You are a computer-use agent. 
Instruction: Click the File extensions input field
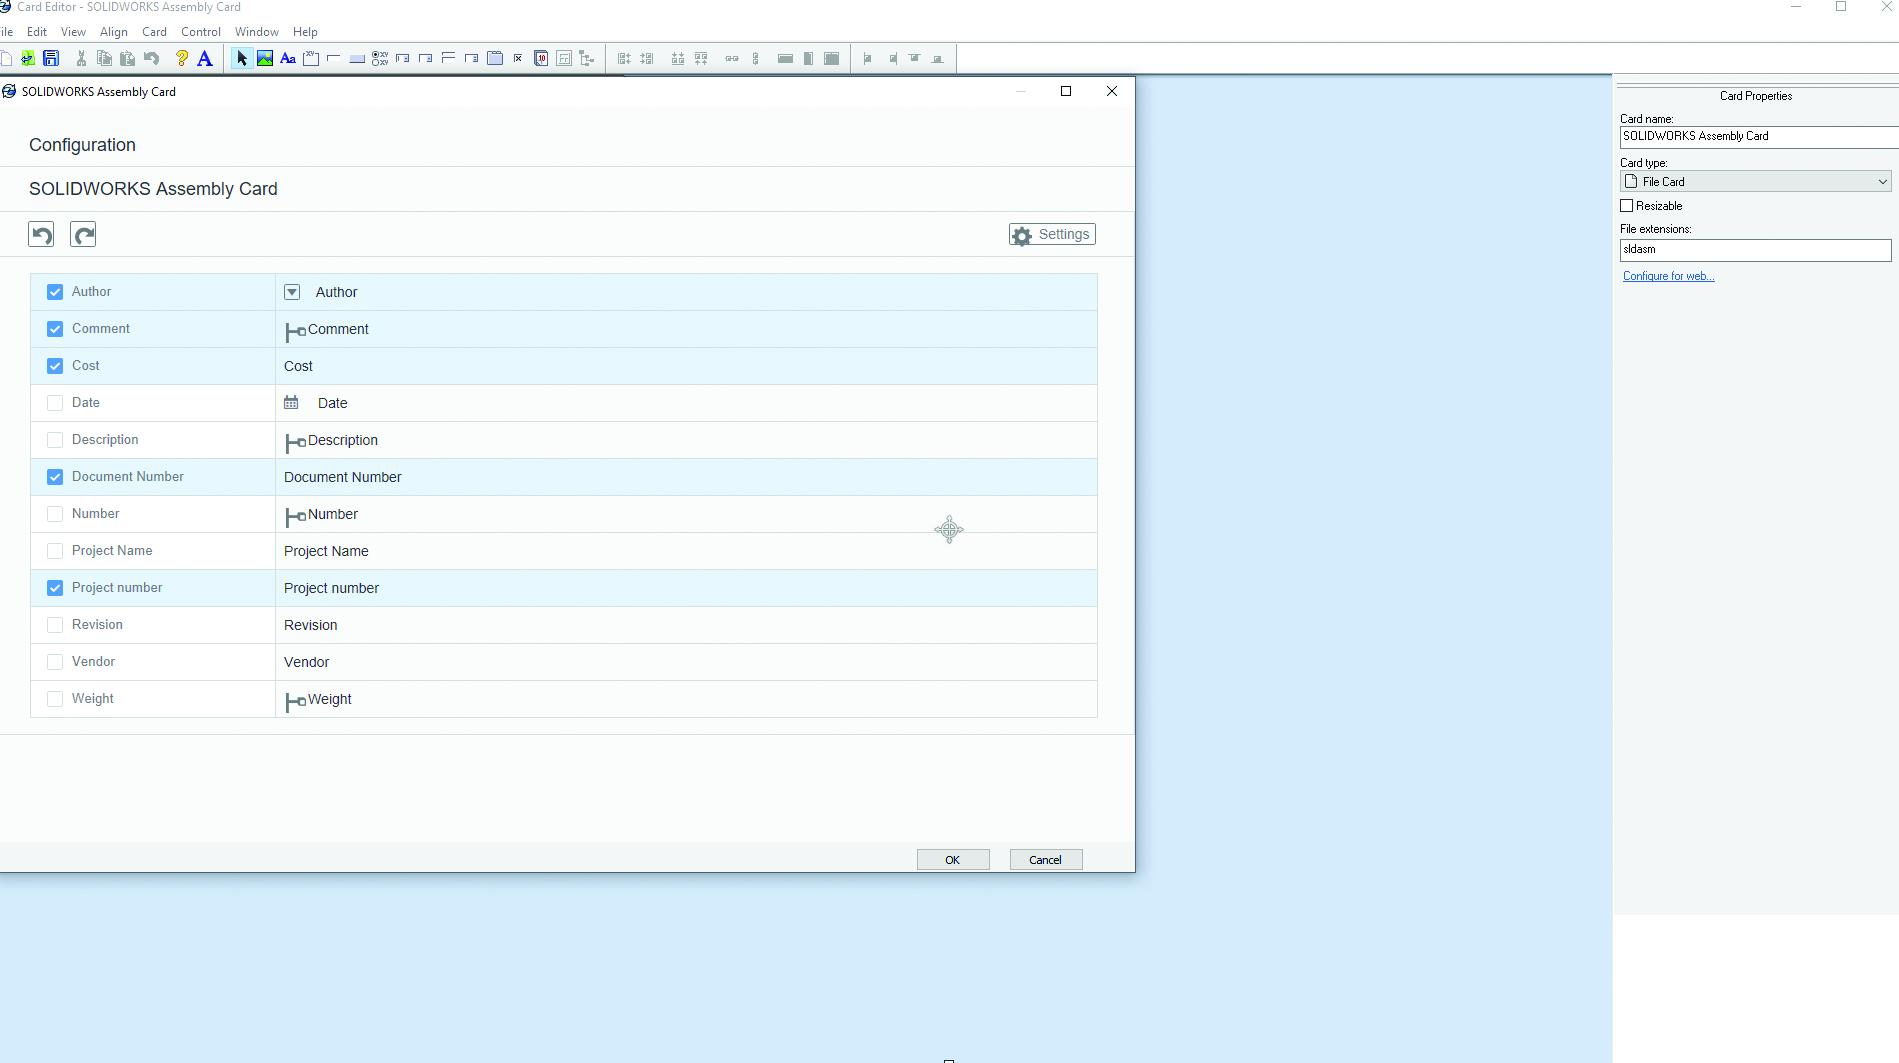1756,250
